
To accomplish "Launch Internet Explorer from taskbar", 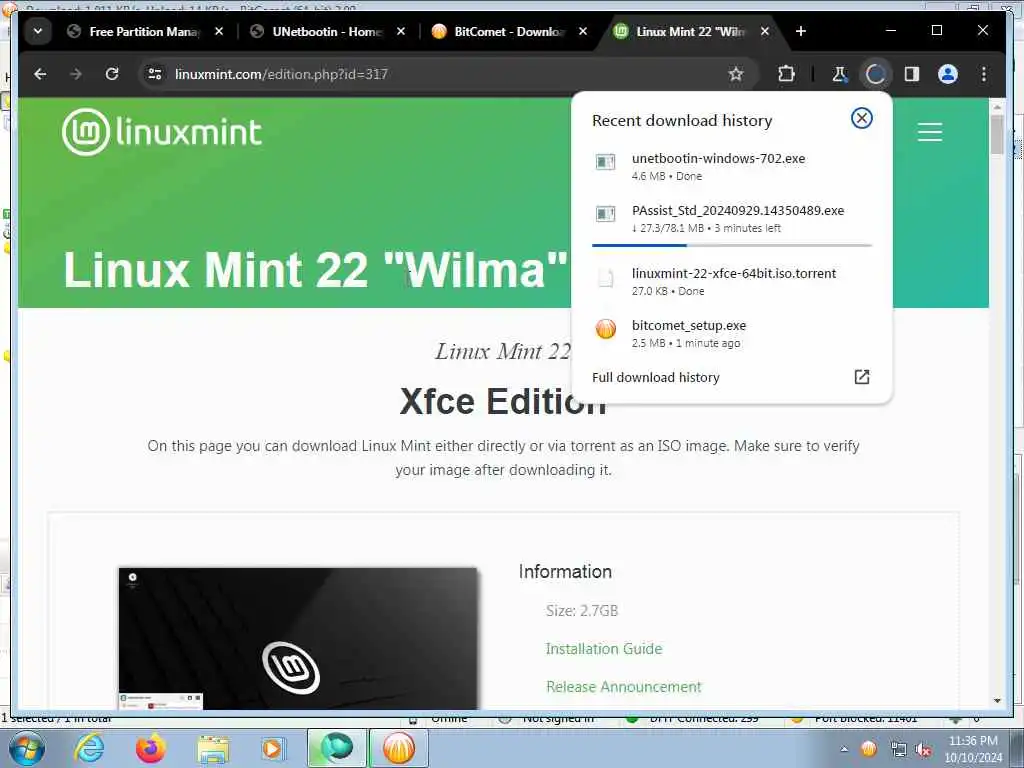I will (88, 748).
